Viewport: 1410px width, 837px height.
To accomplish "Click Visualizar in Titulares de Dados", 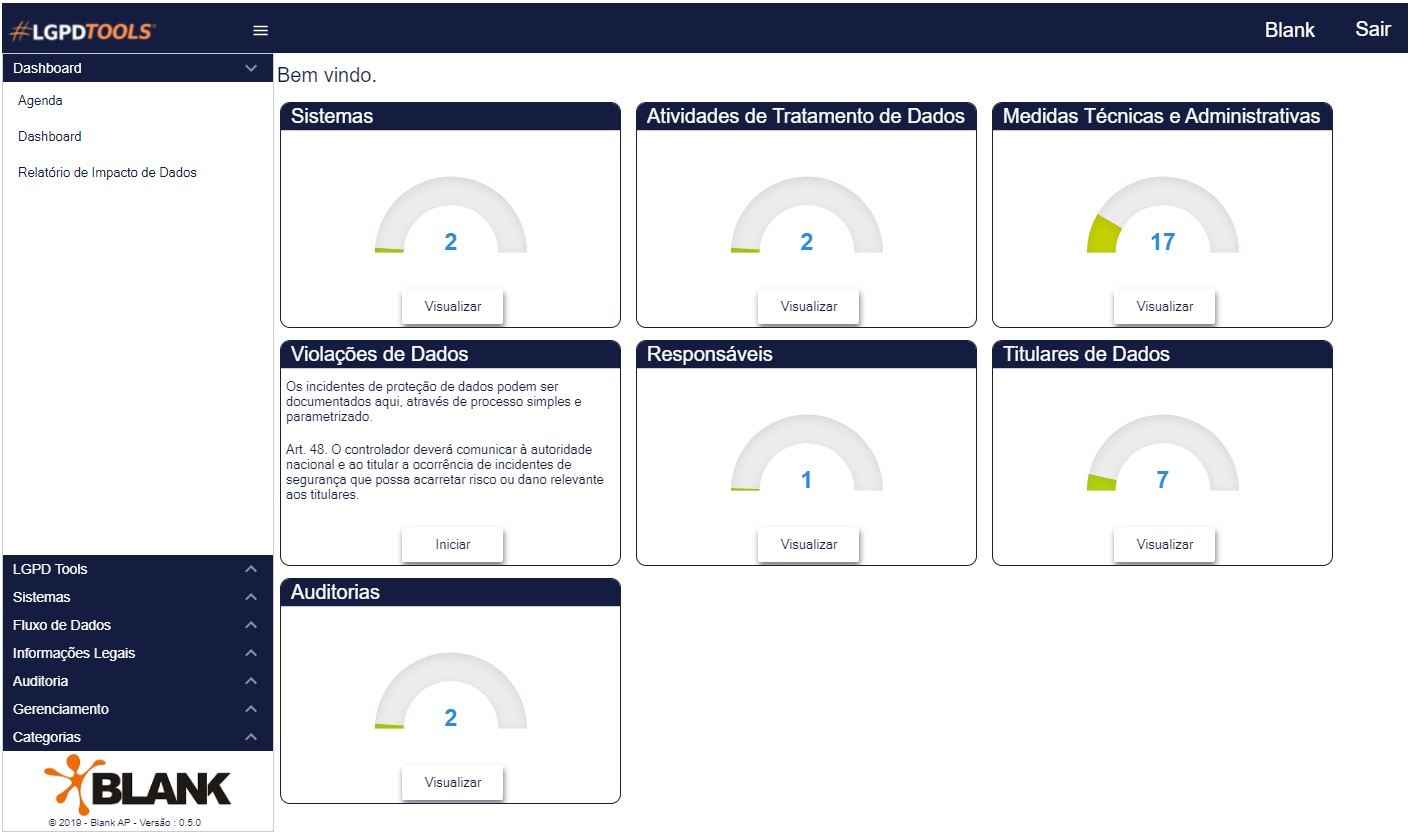I will (1164, 545).
